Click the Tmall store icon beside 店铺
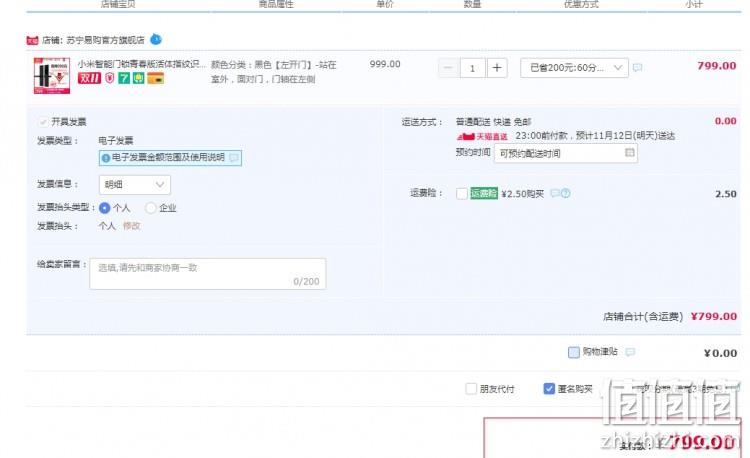 click(x=32, y=40)
